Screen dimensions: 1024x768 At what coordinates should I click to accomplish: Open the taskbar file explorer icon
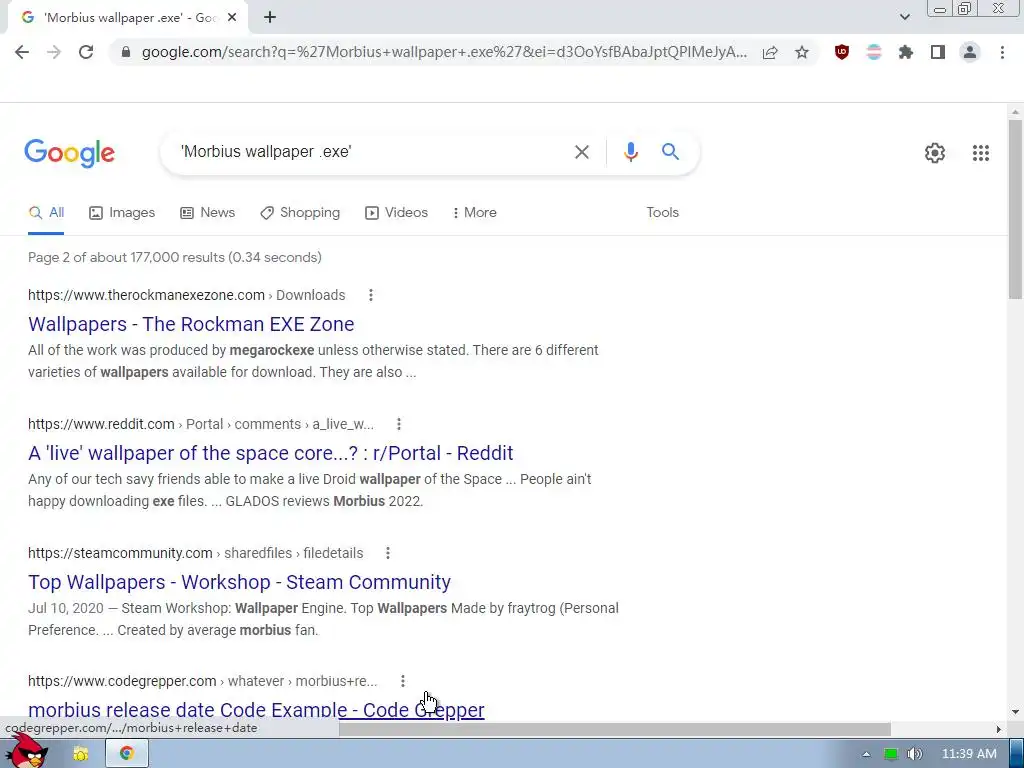click(x=81, y=754)
